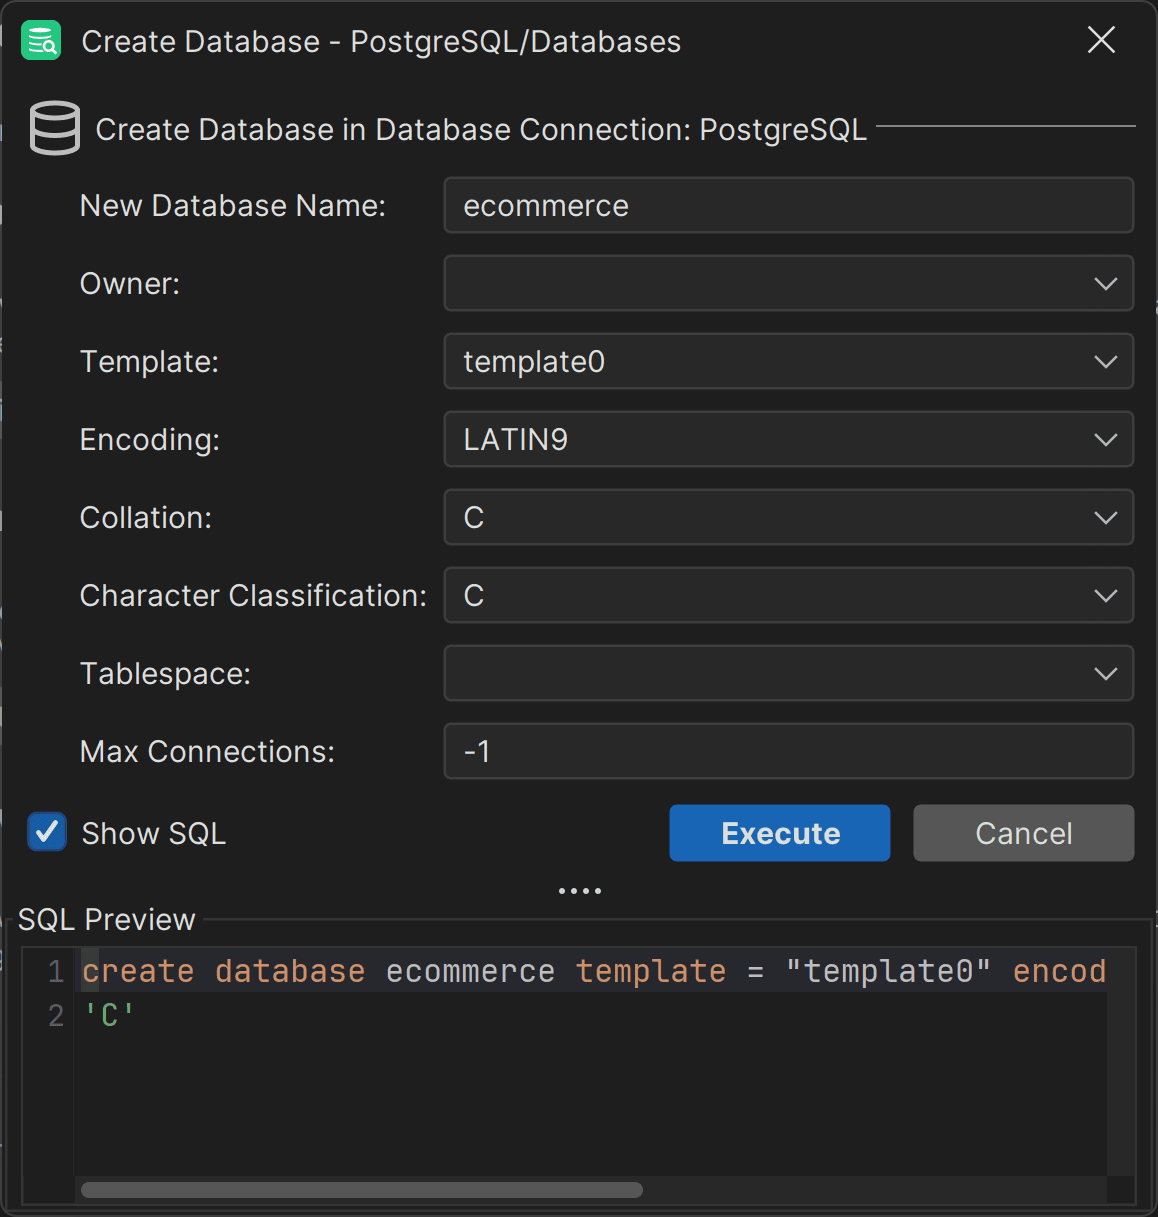Select the ecommerce database name text
This screenshot has width=1158, height=1217.
545,205
